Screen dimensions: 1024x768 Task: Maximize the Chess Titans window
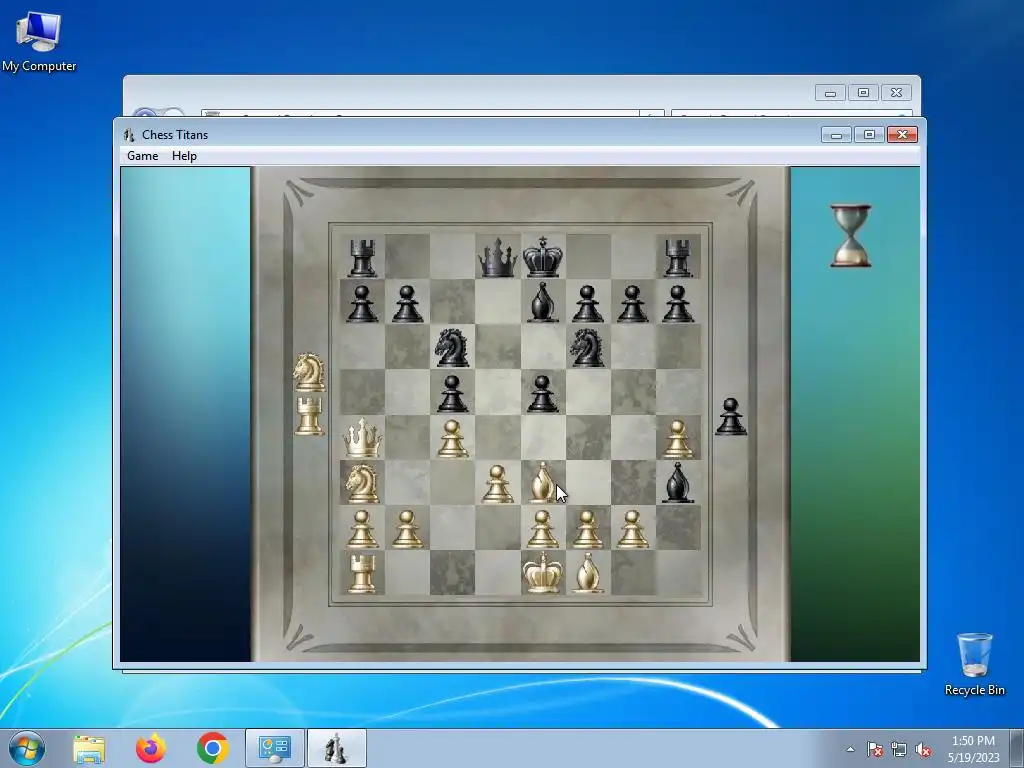pos(869,135)
